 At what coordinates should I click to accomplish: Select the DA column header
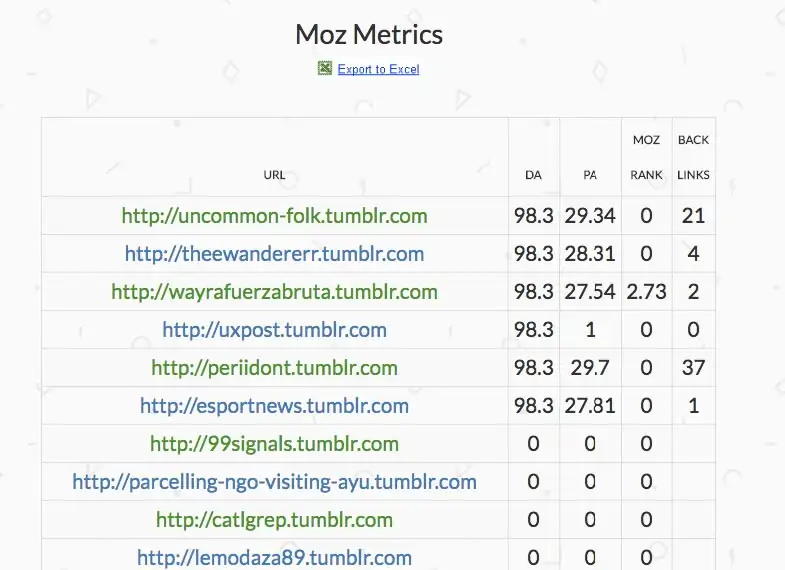(x=533, y=175)
